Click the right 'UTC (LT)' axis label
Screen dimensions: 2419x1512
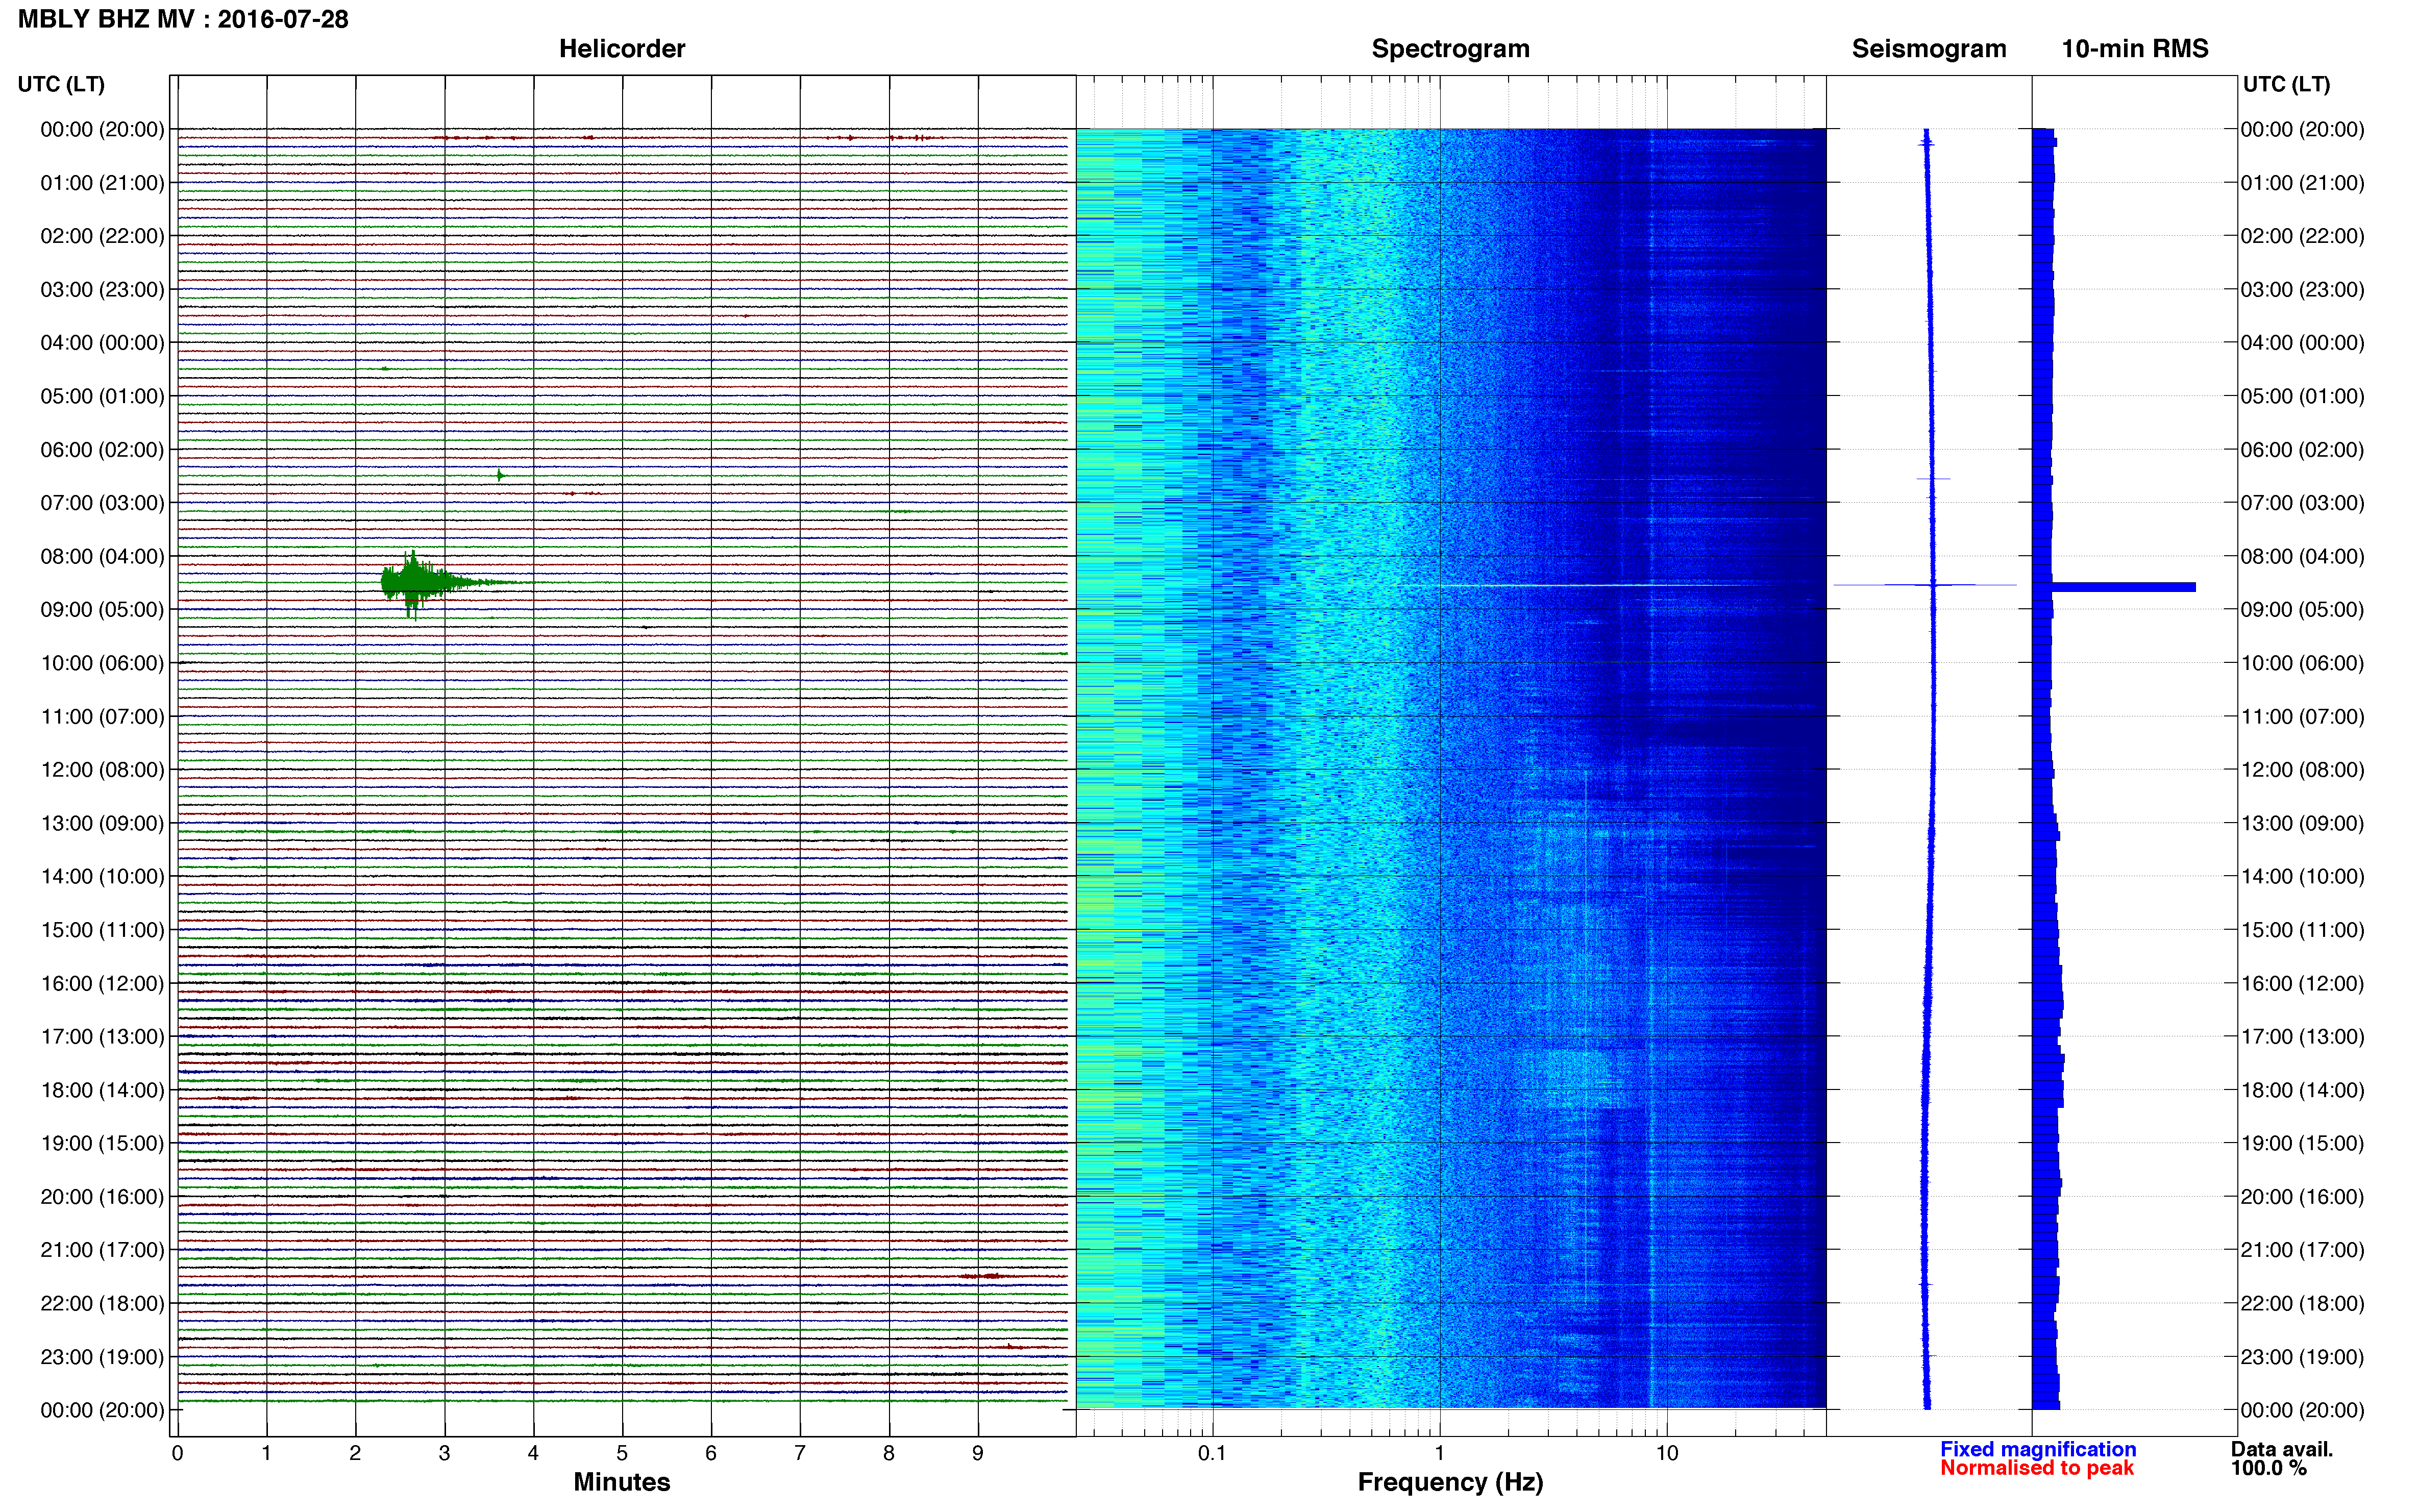tap(2286, 84)
